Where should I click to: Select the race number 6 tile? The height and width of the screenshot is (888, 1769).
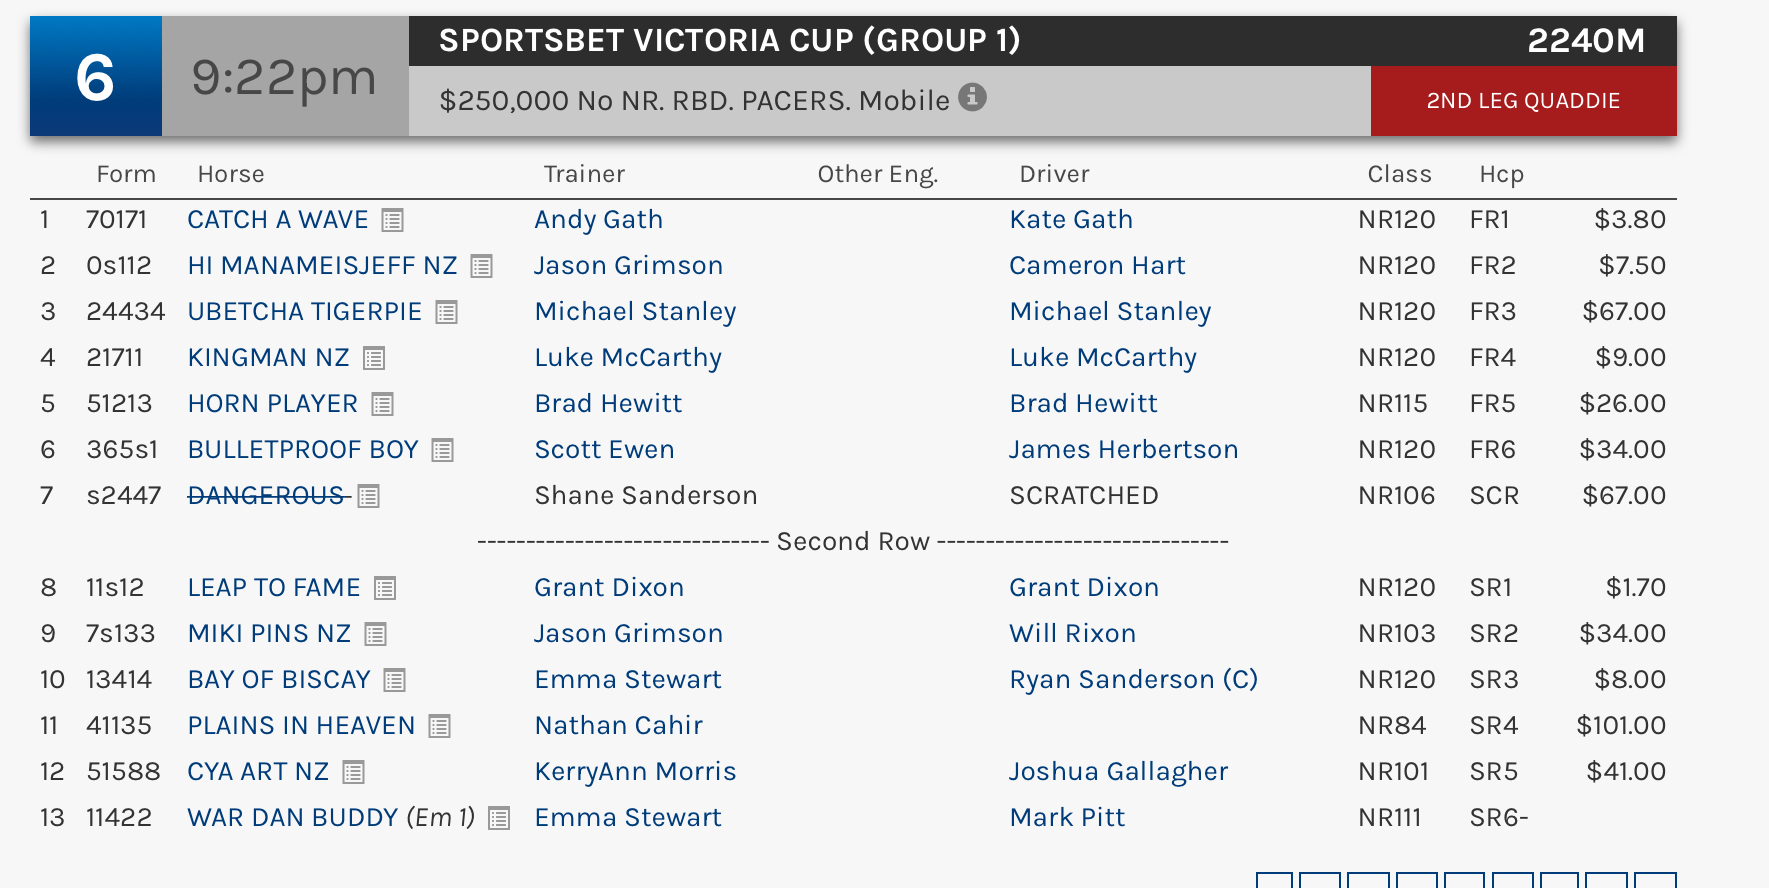(96, 76)
